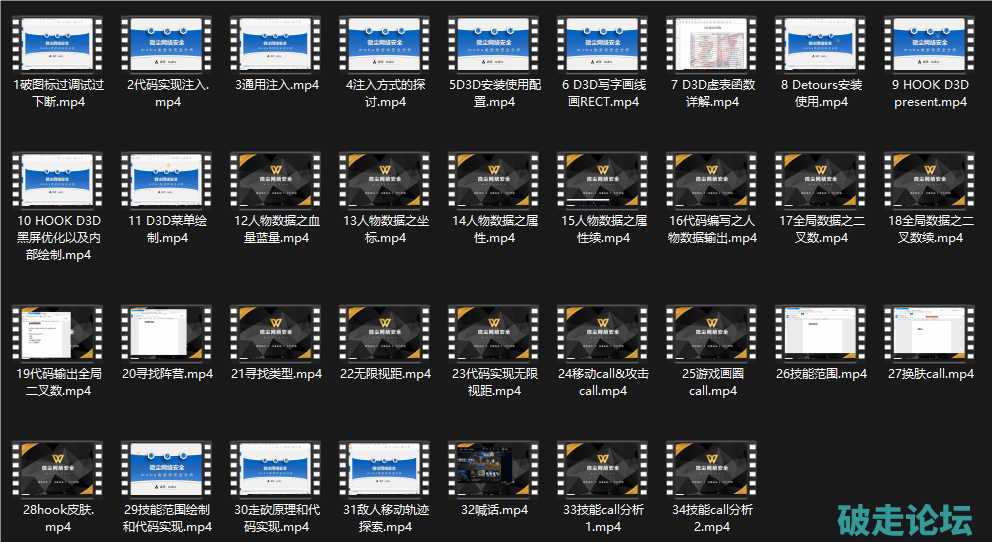Click the 9 HOOK D3D present.mp4 file

(x=930, y=44)
